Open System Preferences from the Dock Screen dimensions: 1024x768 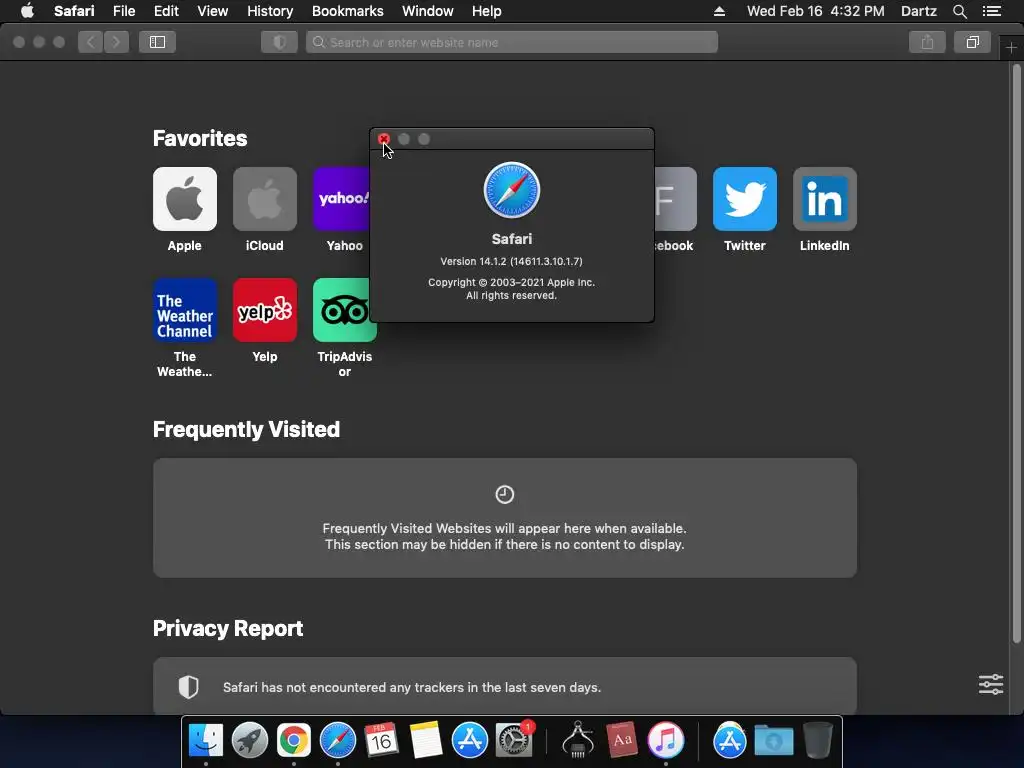[514, 741]
